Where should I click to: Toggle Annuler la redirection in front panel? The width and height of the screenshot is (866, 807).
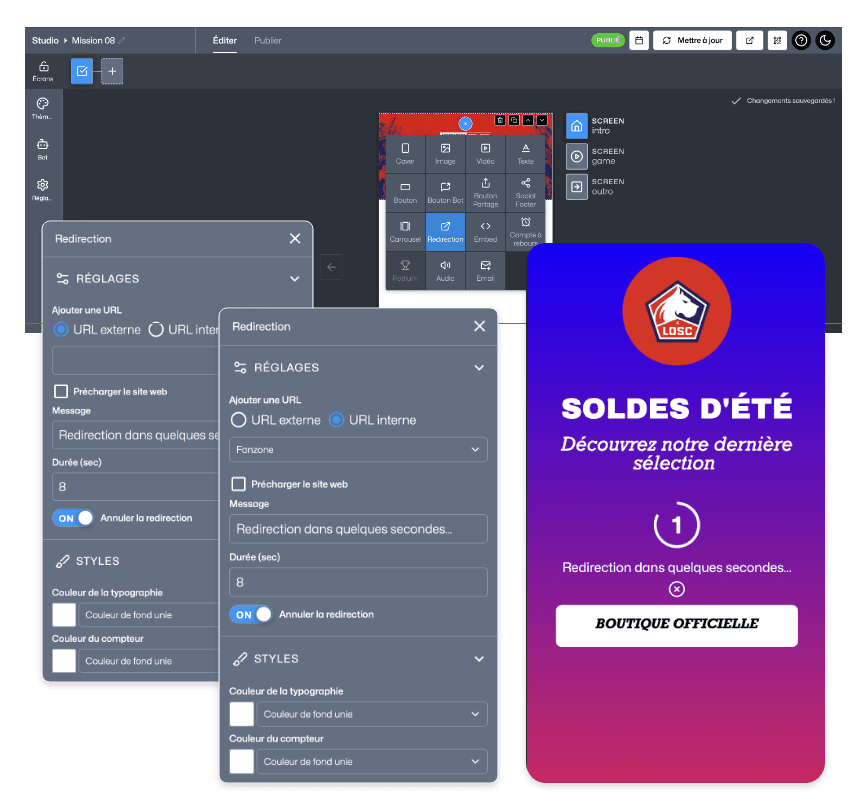(x=251, y=615)
